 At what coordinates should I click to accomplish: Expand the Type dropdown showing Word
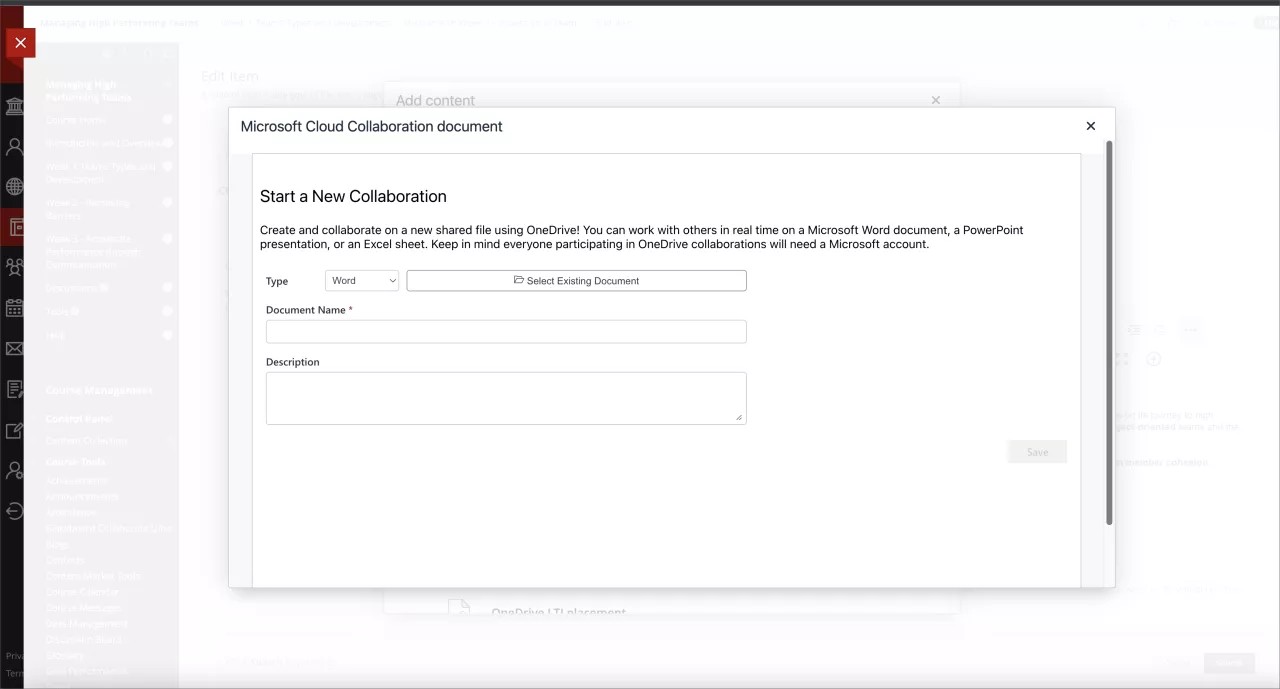coord(362,281)
